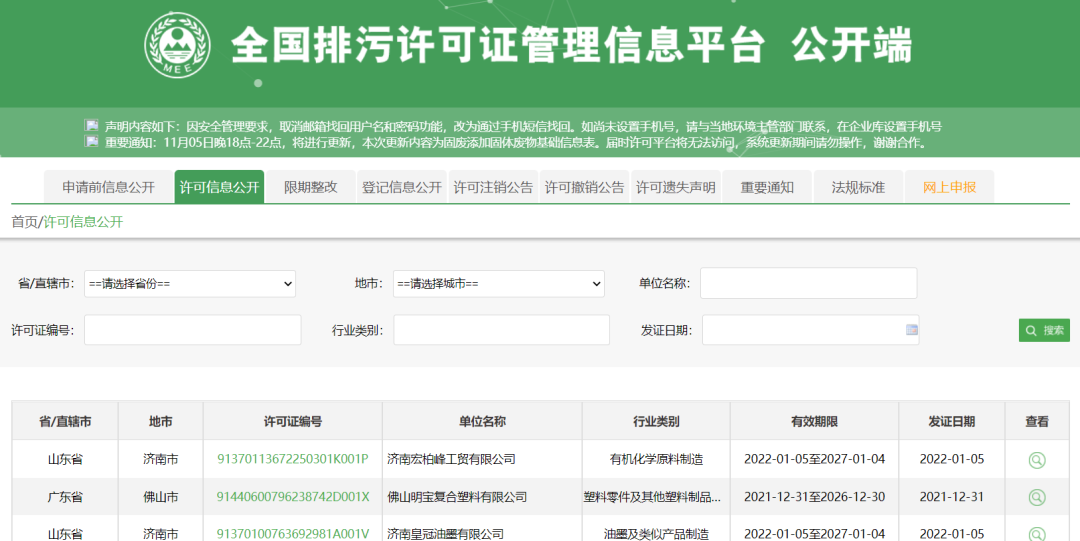Click the 行业类别 input box
This screenshot has height=541, width=1080.
click(x=501, y=330)
